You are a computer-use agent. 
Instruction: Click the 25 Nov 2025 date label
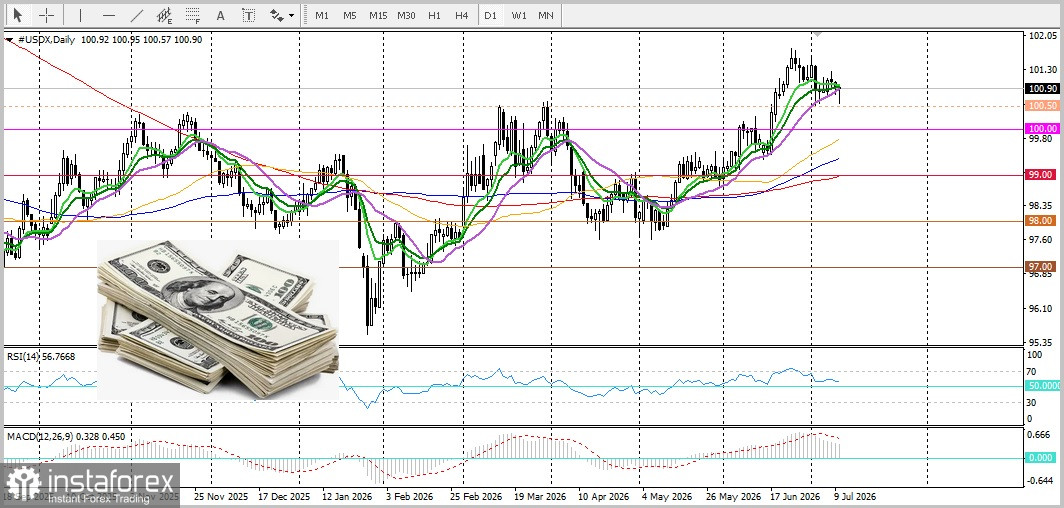pos(220,496)
